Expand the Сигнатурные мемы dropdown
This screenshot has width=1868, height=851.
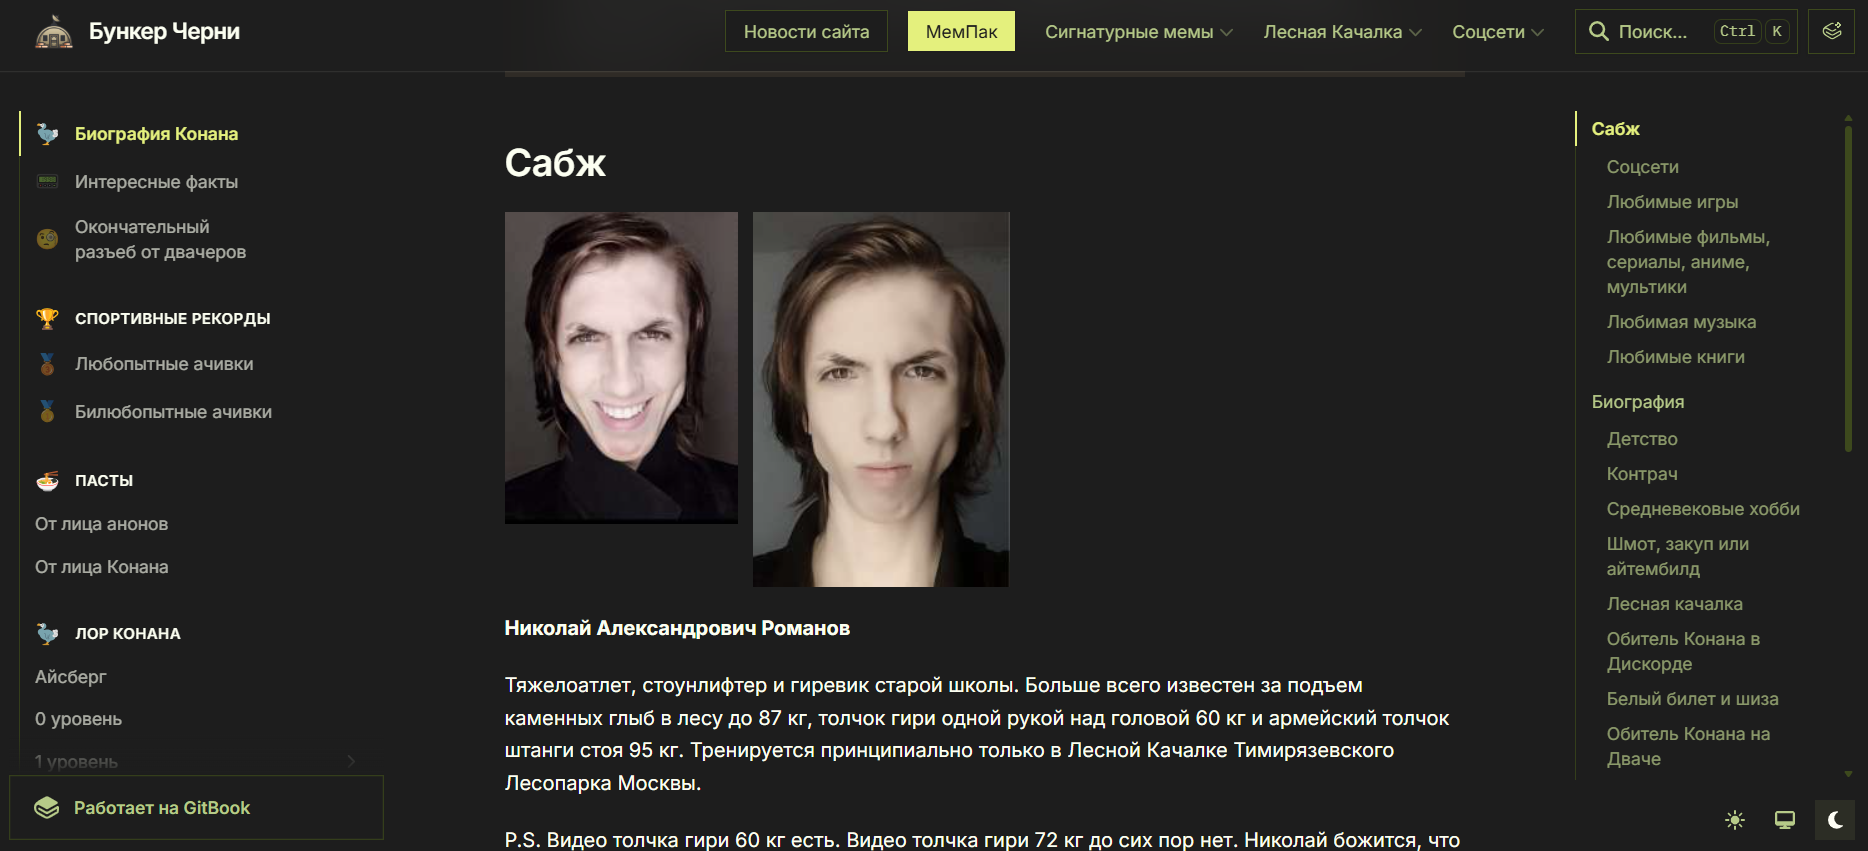tap(1139, 31)
